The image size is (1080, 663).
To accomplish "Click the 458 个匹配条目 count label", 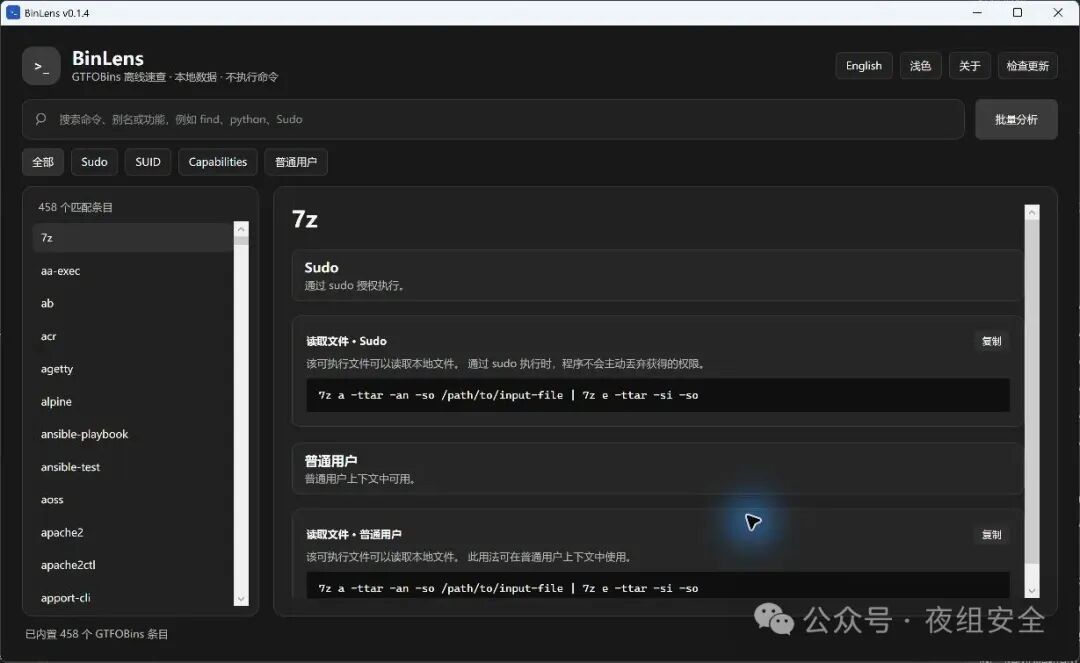I will tap(75, 207).
